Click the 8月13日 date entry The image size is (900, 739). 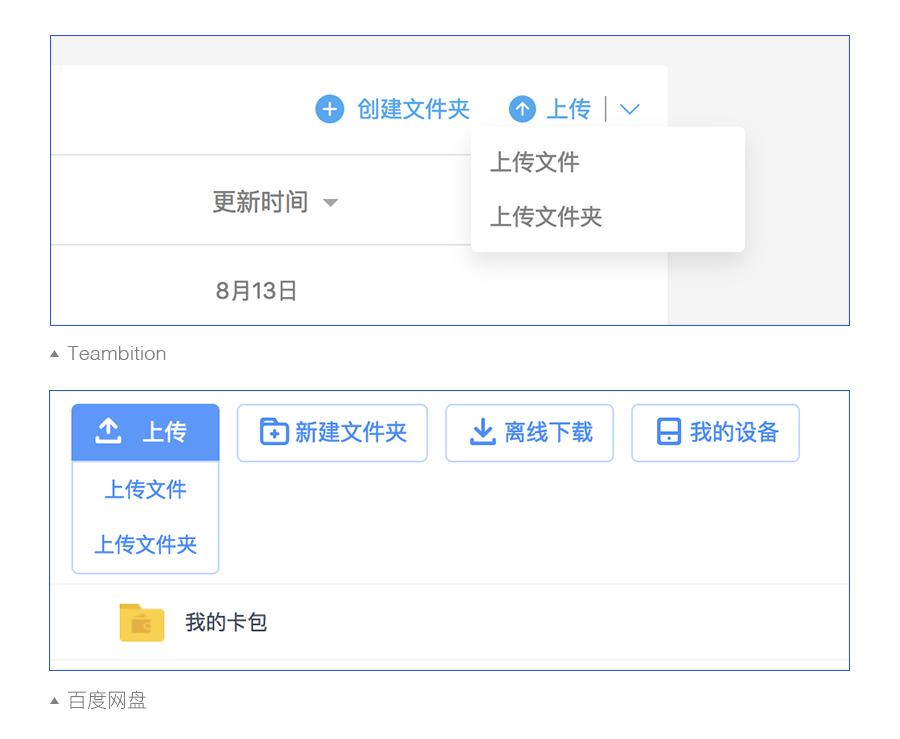[256, 290]
